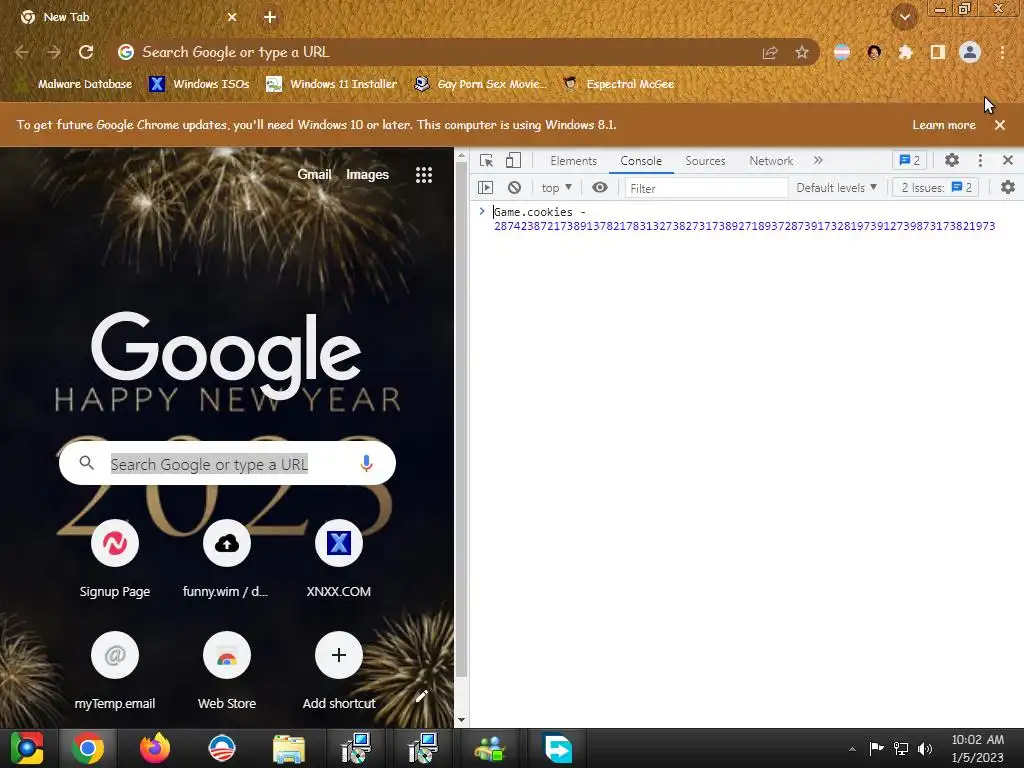Open the Windows 11 Installer bookmark

coord(332,84)
